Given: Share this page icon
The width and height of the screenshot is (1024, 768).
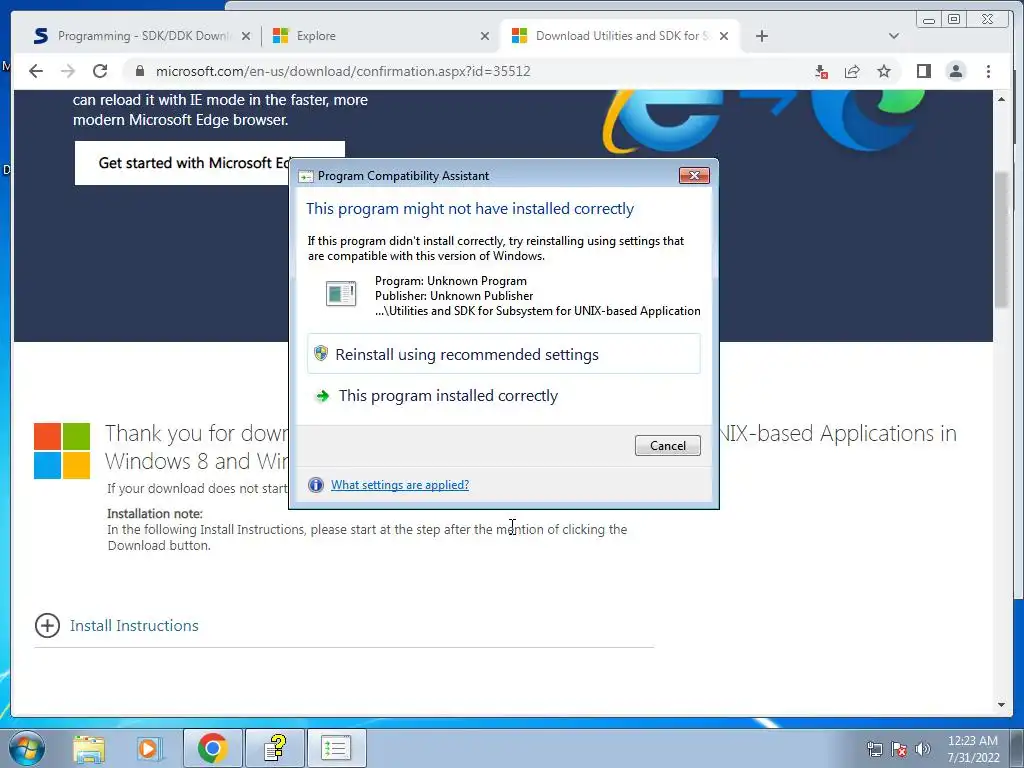Looking at the screenshot, I should 852,71.
